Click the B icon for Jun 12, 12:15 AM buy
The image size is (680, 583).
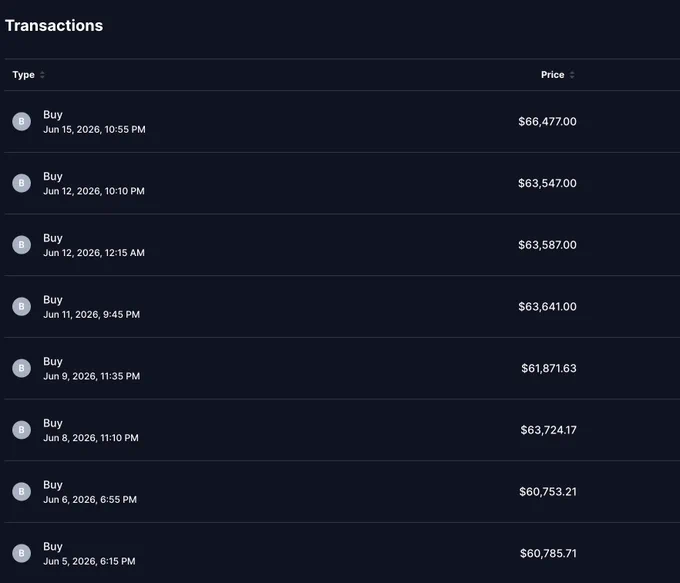[21, 245]
